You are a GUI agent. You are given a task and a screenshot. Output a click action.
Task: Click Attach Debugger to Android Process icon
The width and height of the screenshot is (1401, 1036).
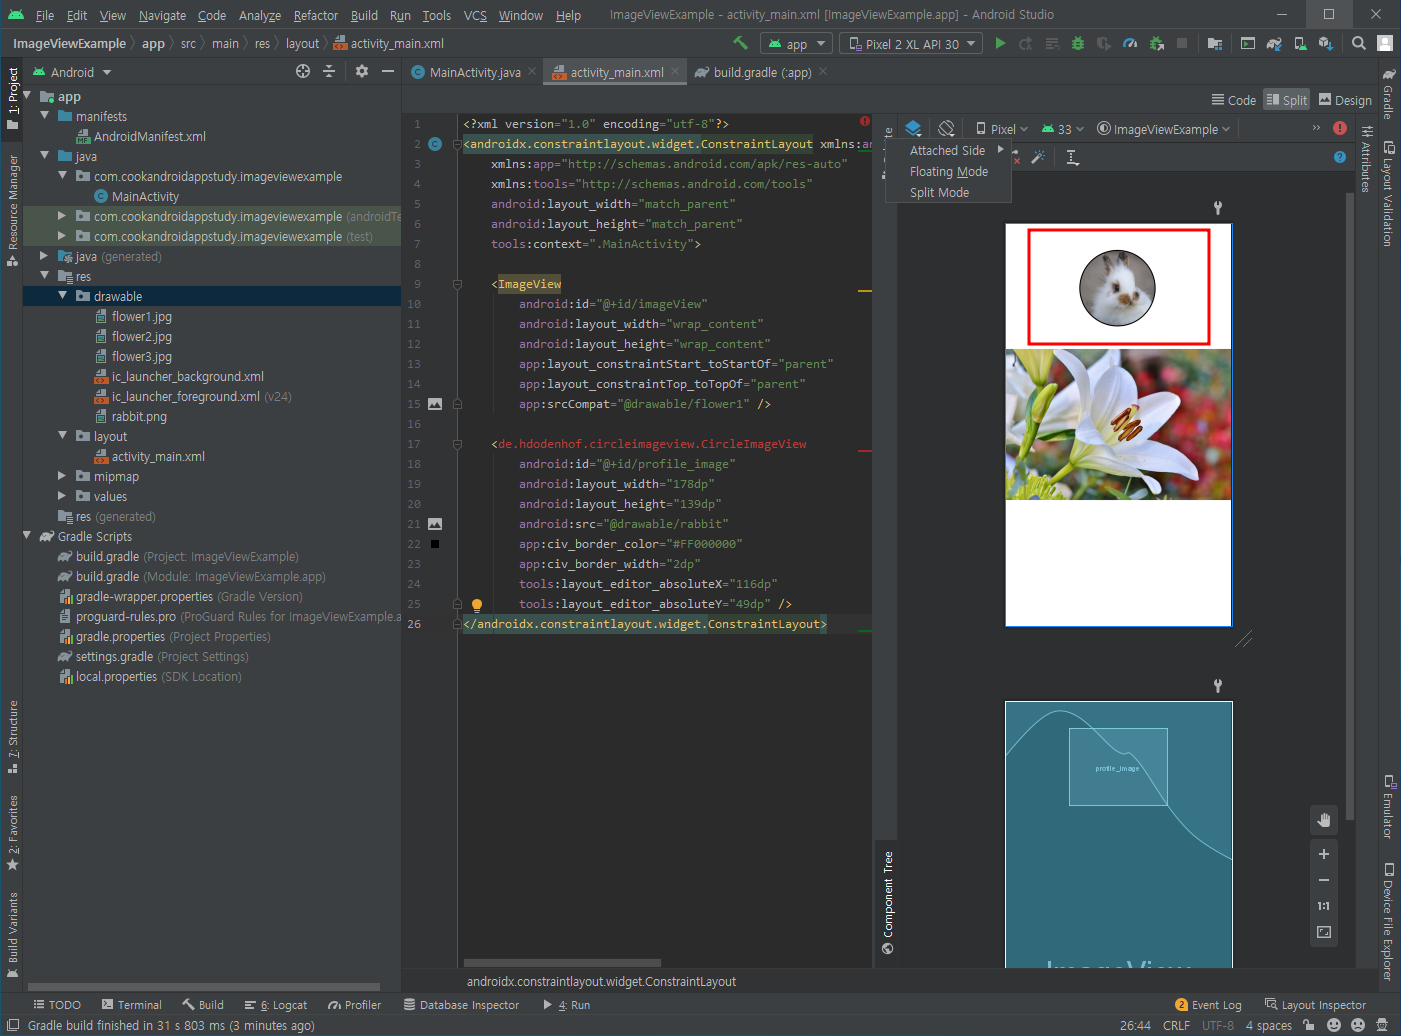pos(1156,43)
